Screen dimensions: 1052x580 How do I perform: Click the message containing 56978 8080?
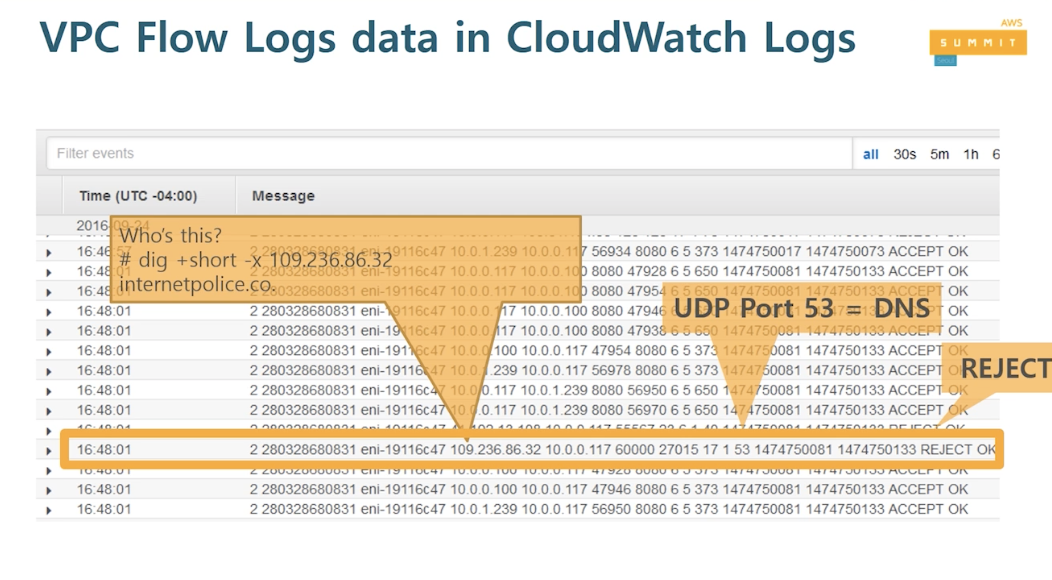[609, 370]
